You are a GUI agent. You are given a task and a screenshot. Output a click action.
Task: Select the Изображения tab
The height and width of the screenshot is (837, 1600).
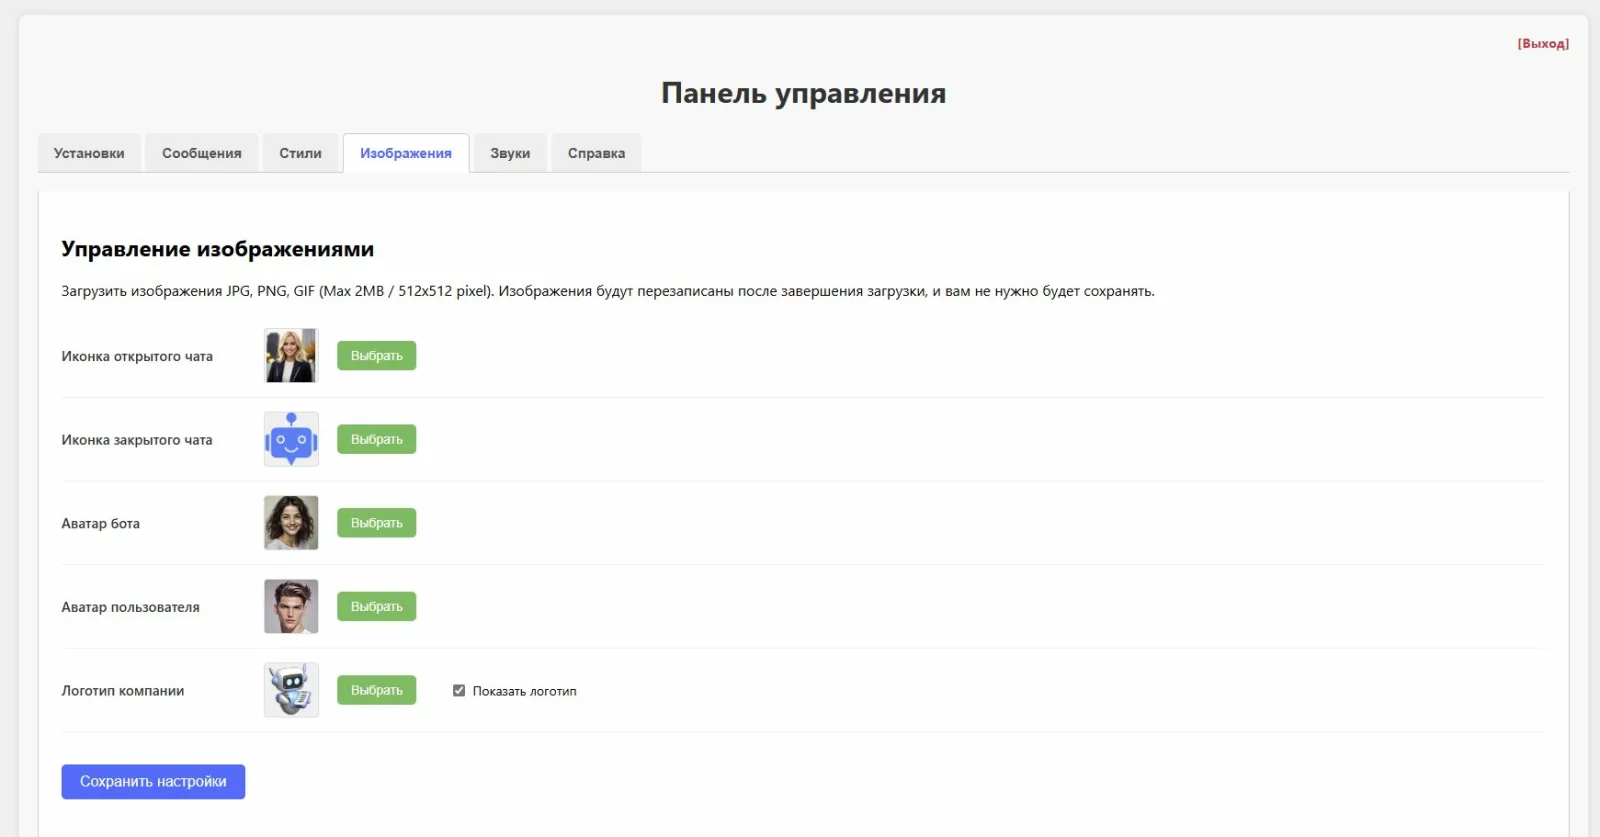(x=406, y=153)
